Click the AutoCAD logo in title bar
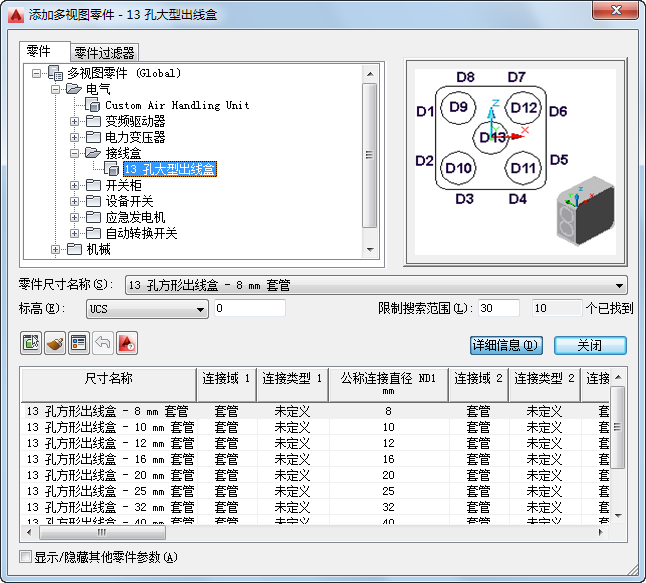Image resolution: width=646 pixels, height=583 pixels. [x=16, y=15]
